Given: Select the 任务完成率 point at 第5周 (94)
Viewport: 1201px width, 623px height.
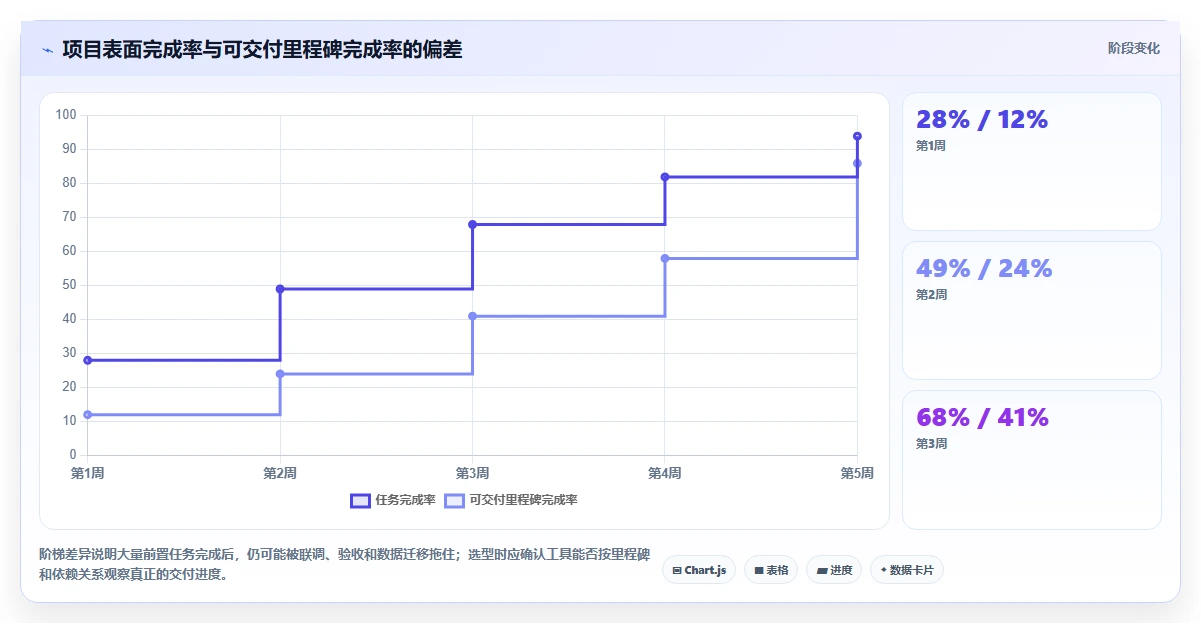Looking at the screenshot, I should pyautogui.click(x=857, y=136).
